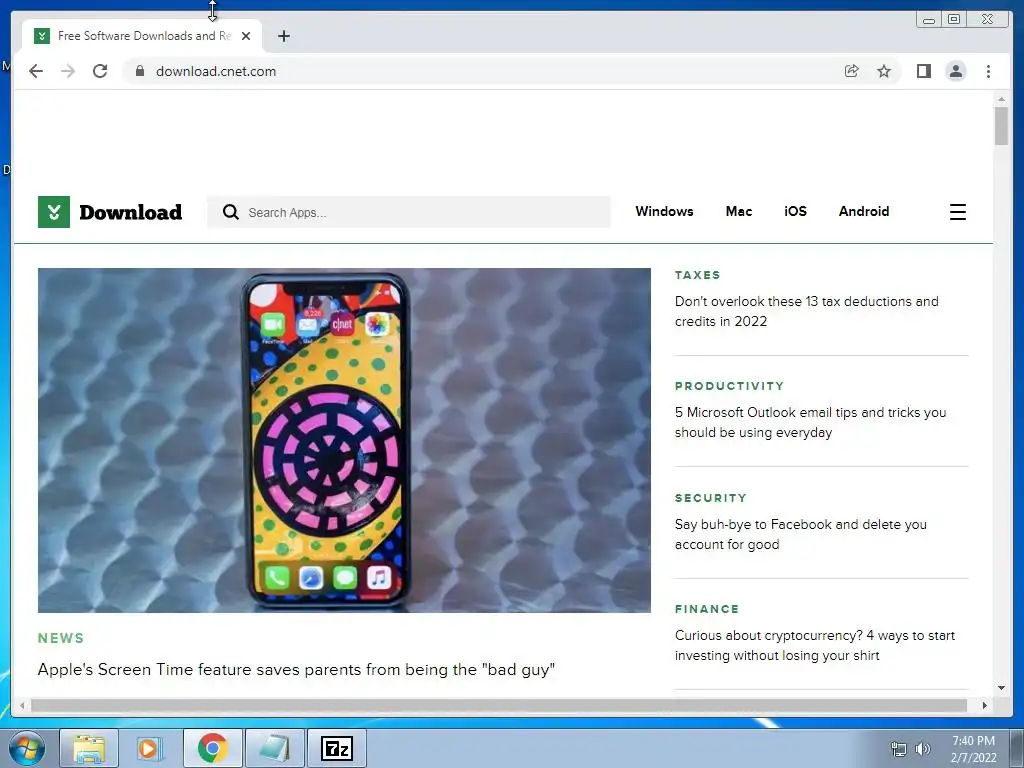Click the PRODUCTIVITY category label
1024x768 pixels.
click(x=729, y=386)
